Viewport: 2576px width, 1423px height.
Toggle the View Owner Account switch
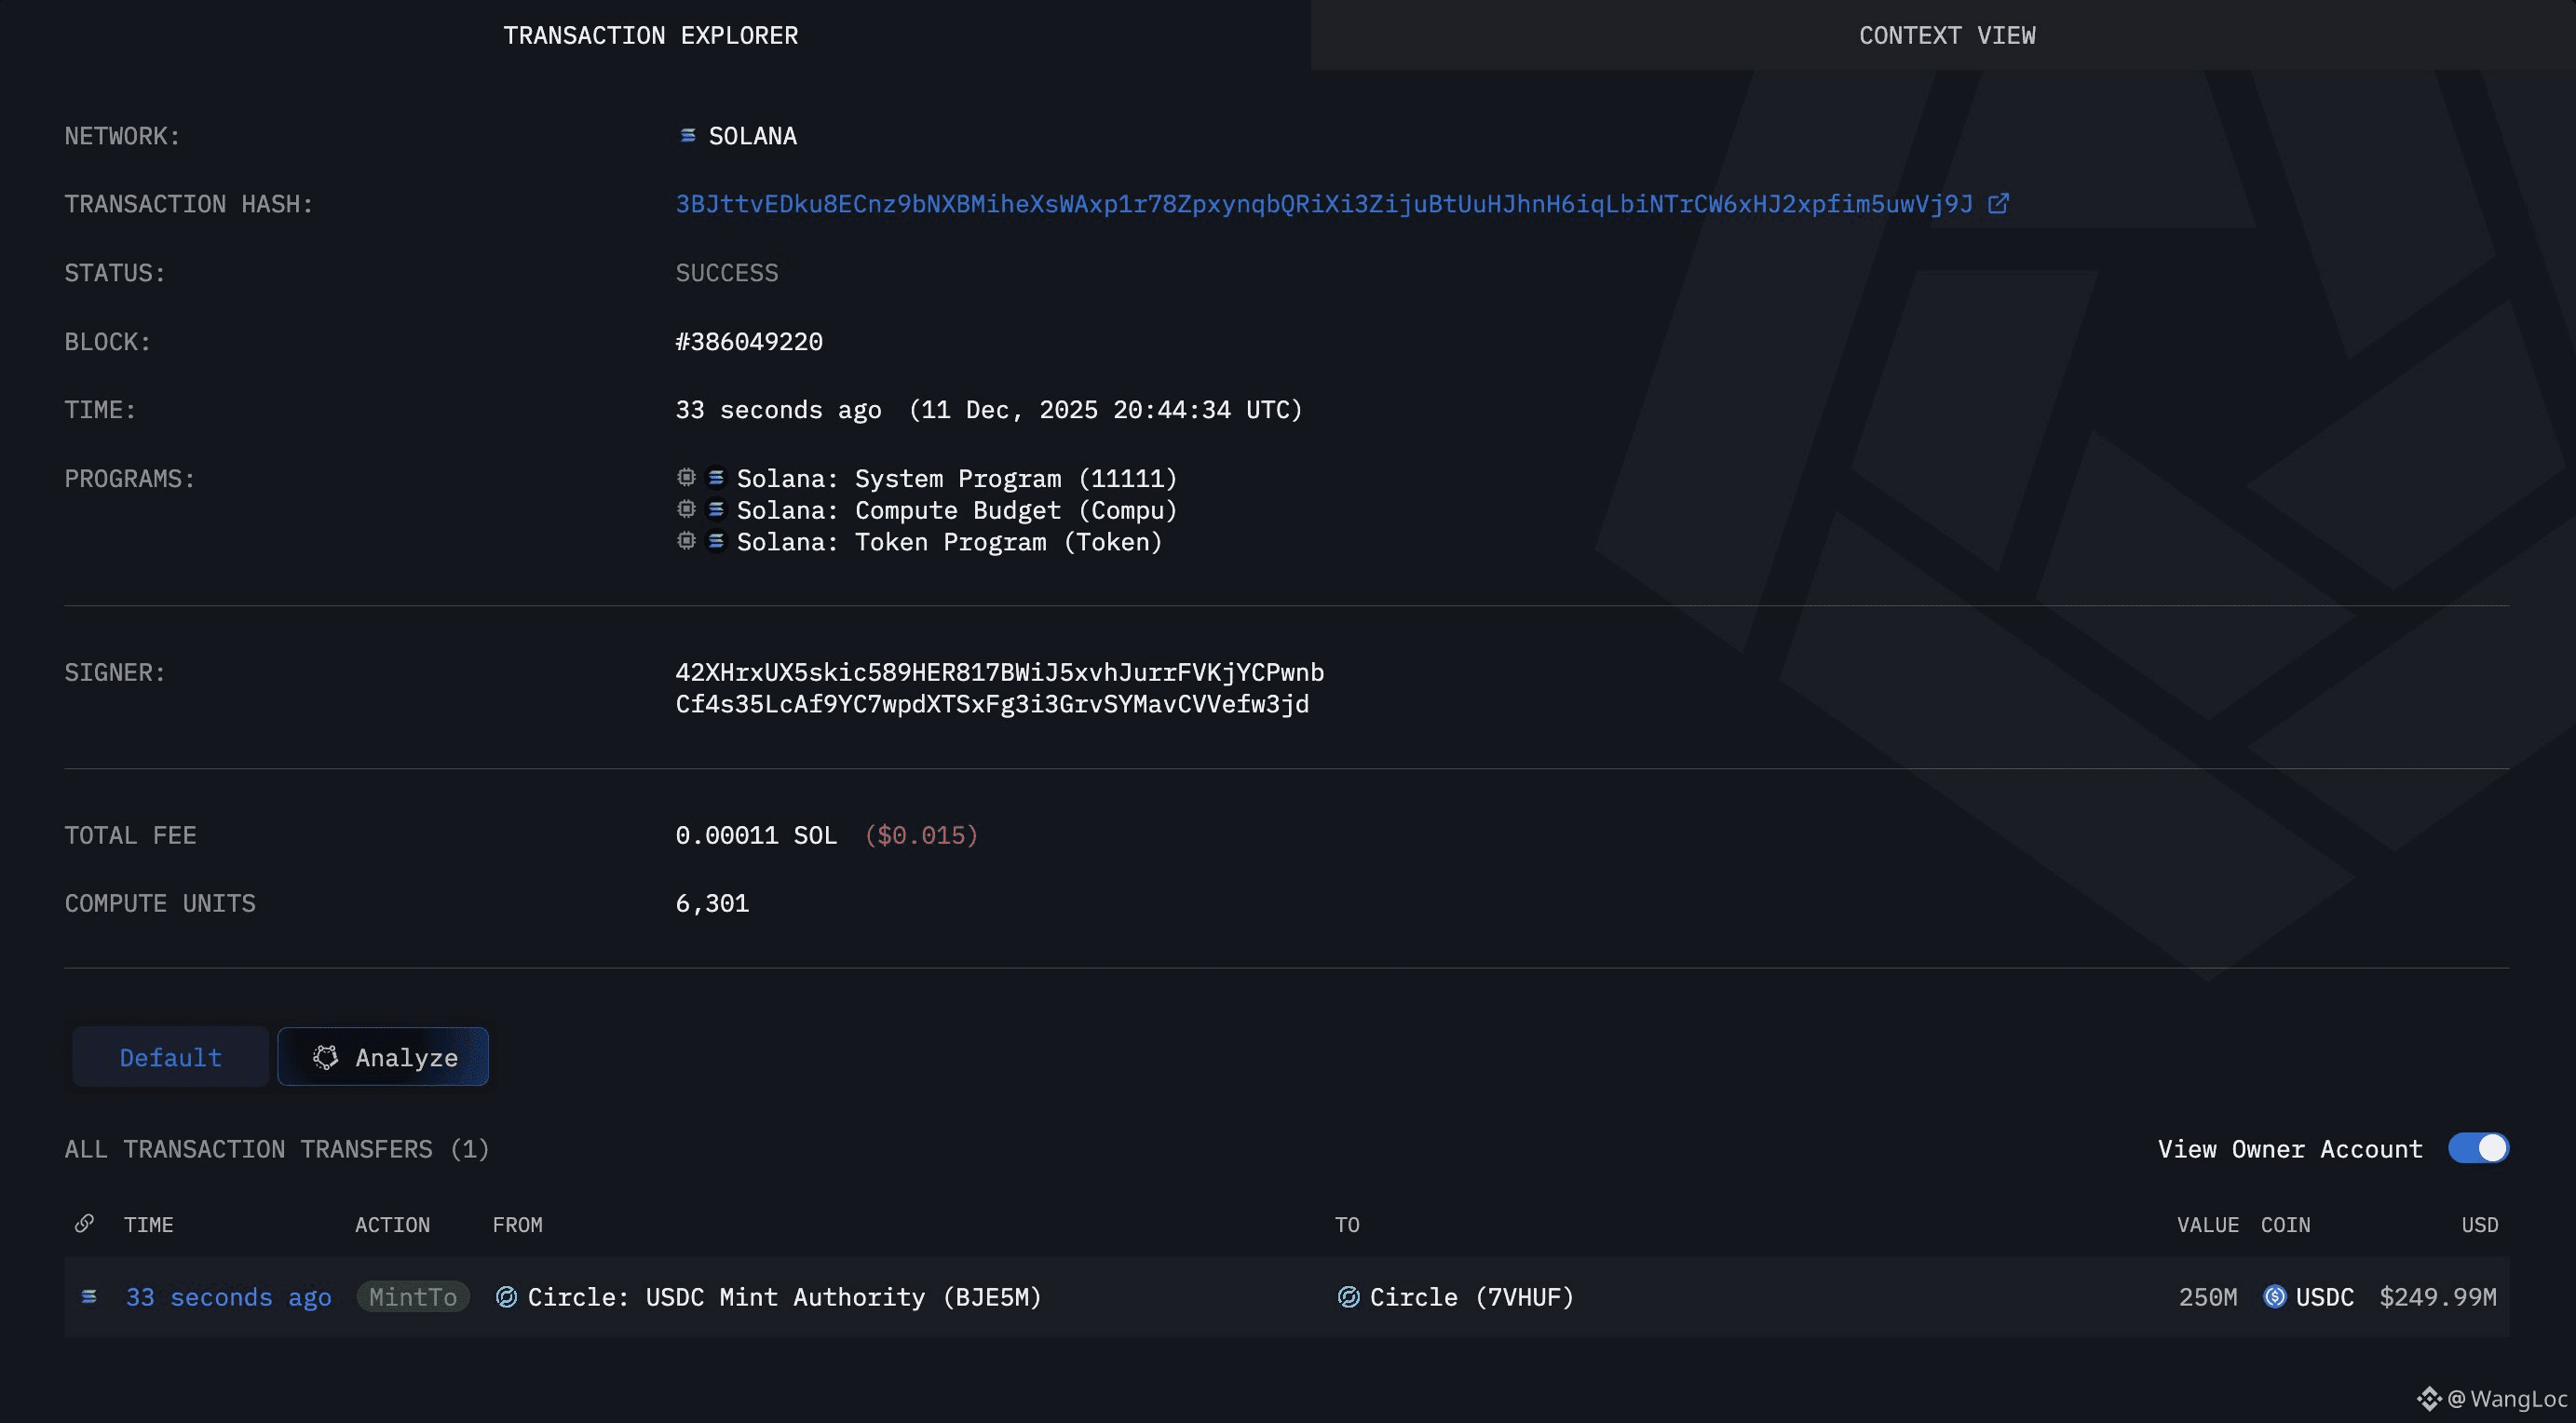tap(2477, 1148)
